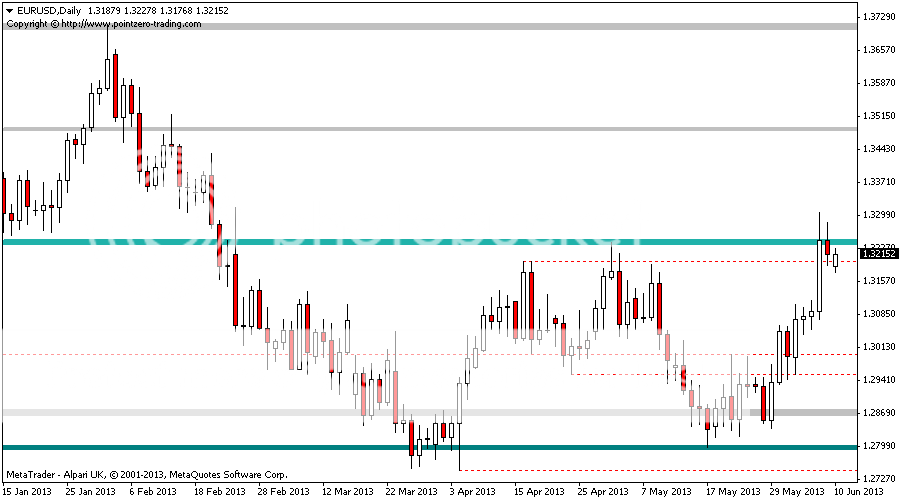The height and width of the screenshot is (500, 900).
Task: Click the 1.35150 price scale label
Action: pyautogui.click(x=879, y=116)
